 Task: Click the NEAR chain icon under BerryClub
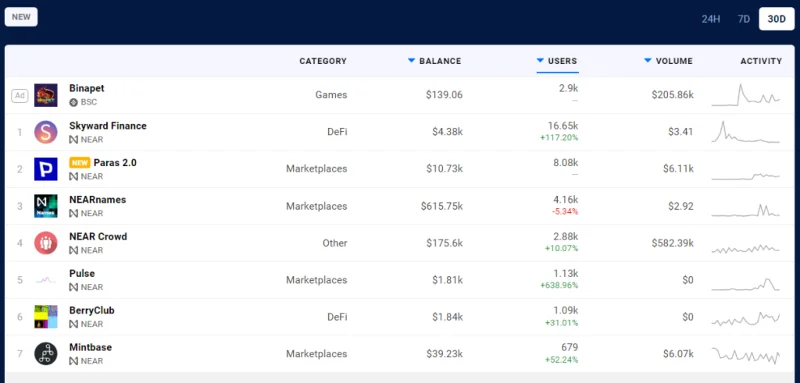click(x=73, y=324)
